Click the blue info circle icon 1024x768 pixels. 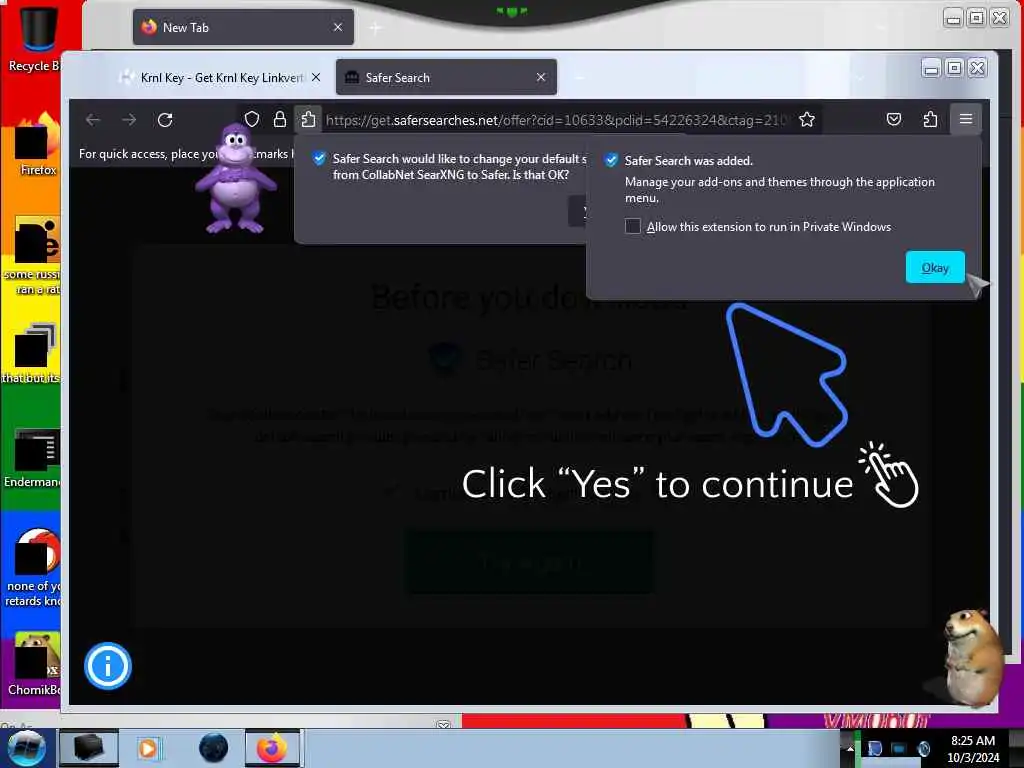pos(108,666)
